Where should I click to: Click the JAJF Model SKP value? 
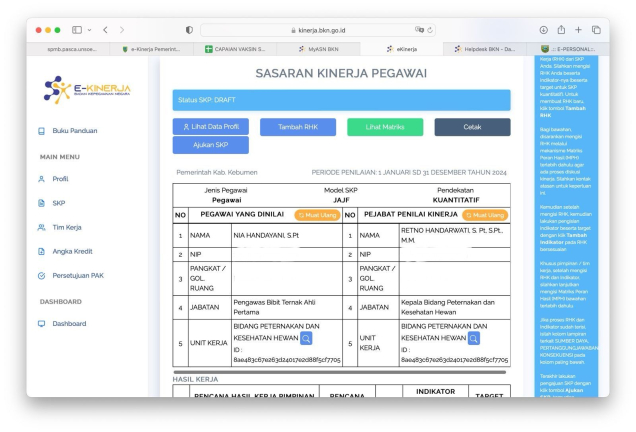(x=341, y=200)
